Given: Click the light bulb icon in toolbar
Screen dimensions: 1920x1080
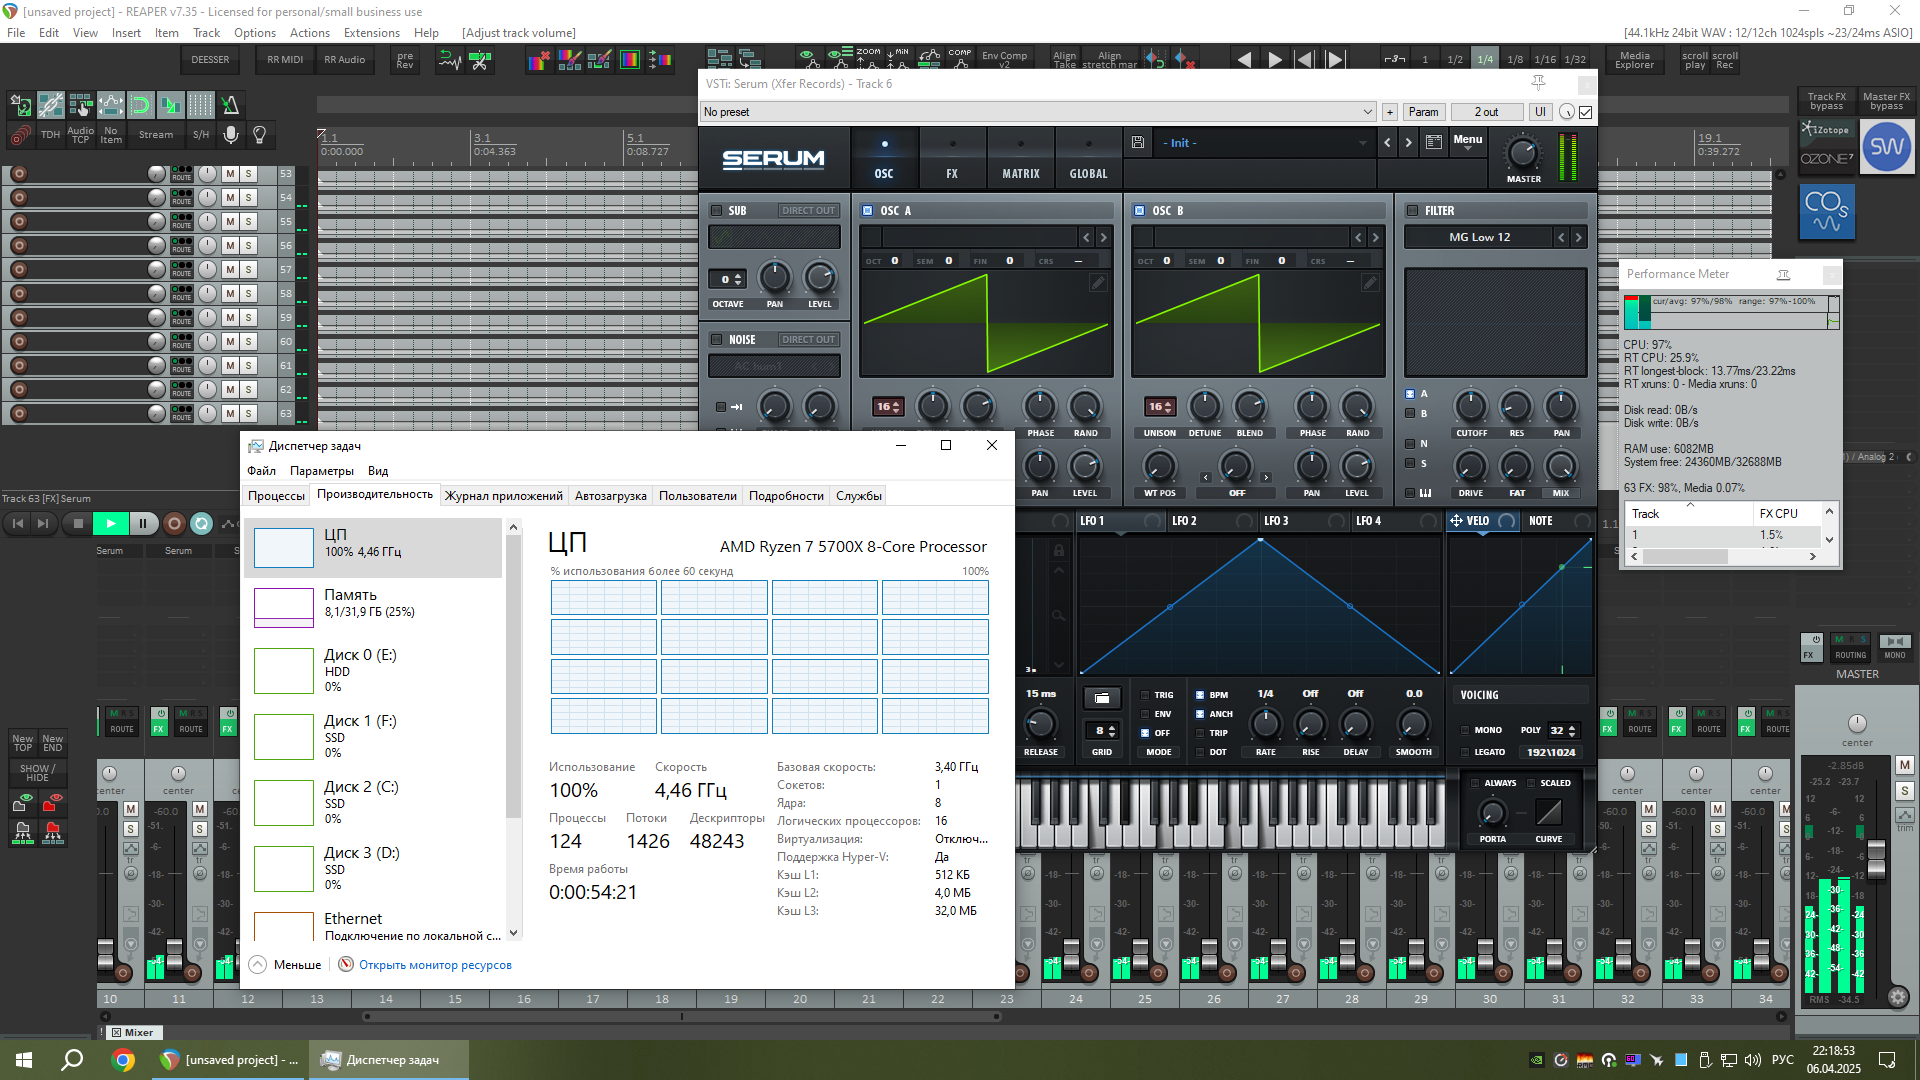Looking at the screenshot, I should (x=260, y=134).
